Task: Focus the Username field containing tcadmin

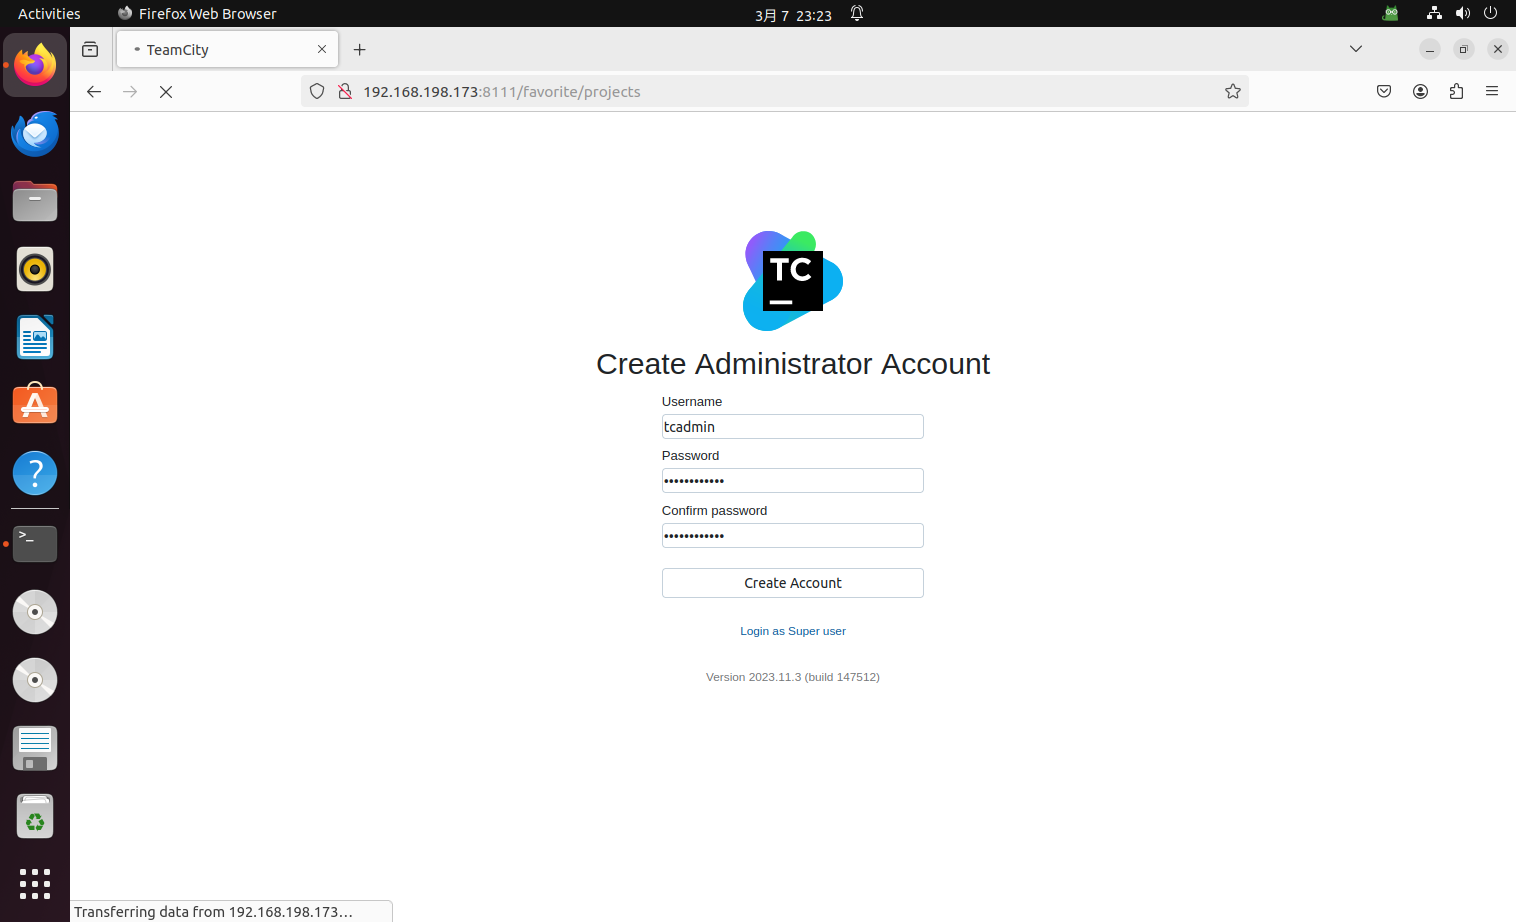Action: pyautogui.click(x=793, y=427)
